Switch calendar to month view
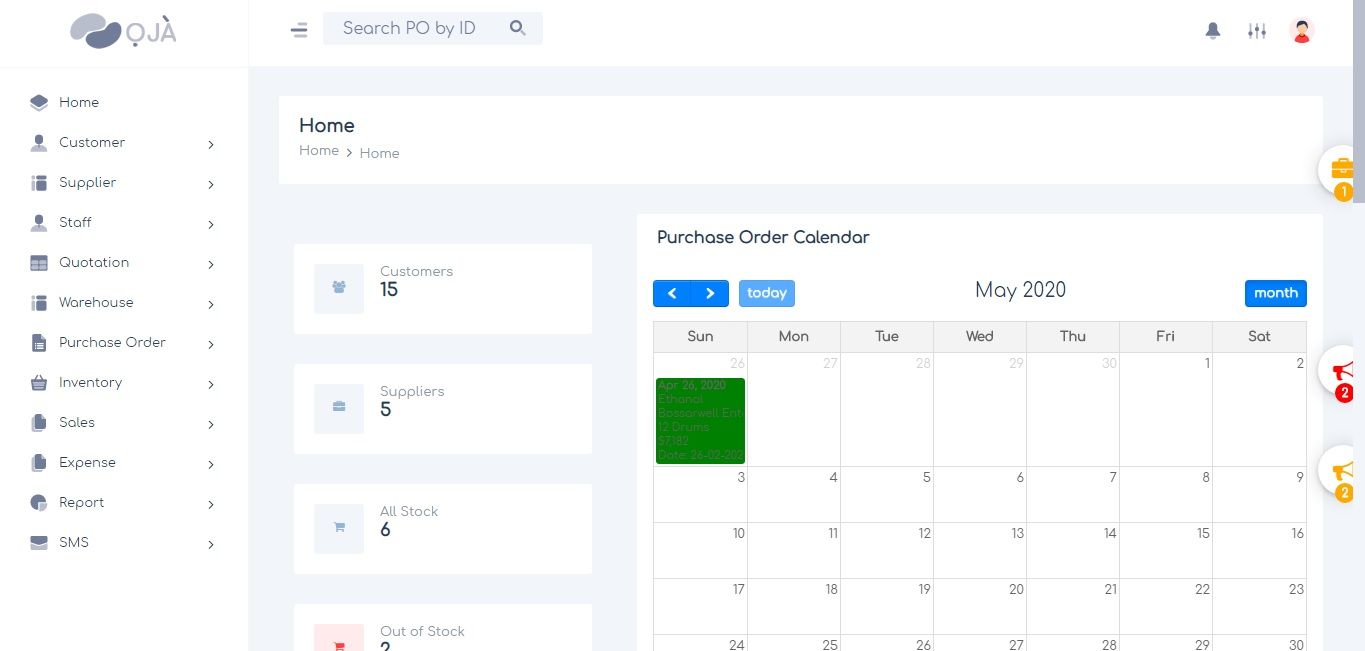Screen dimensions: 1365x651 pos(1275,293)
